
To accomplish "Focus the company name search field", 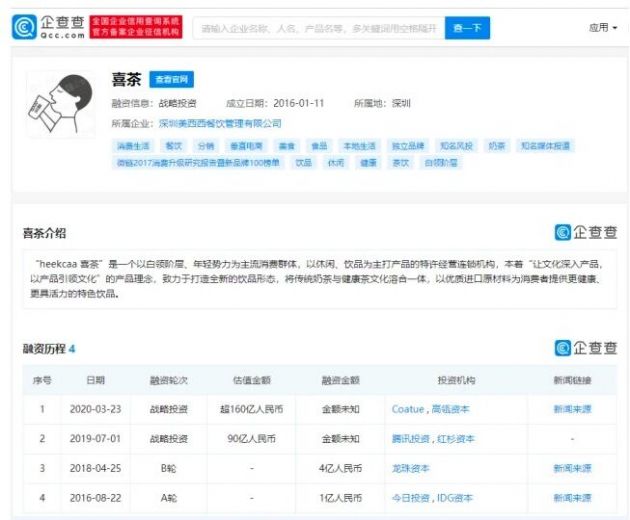I will pos(319,28).
